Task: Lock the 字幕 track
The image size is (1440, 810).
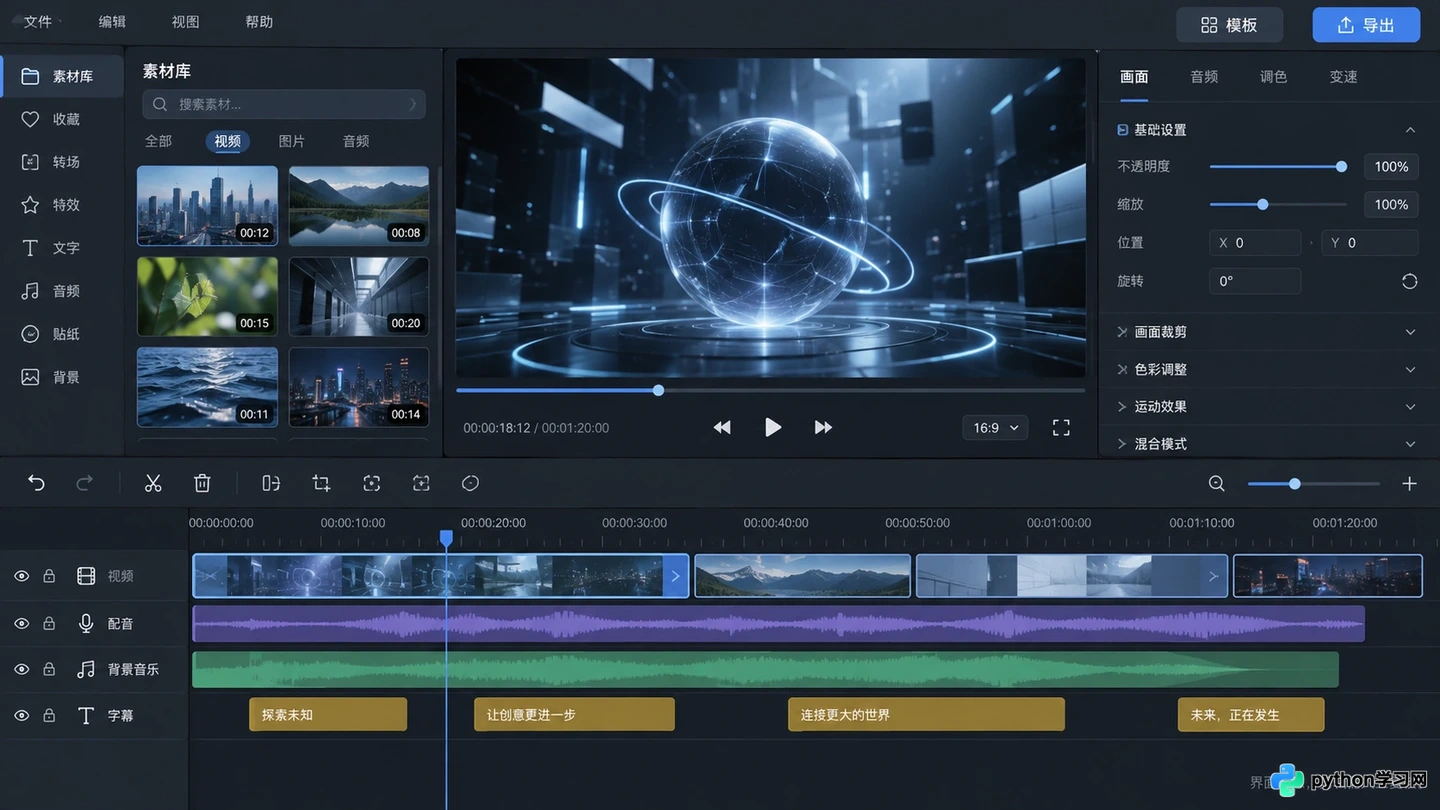Action: pos(49,716)
